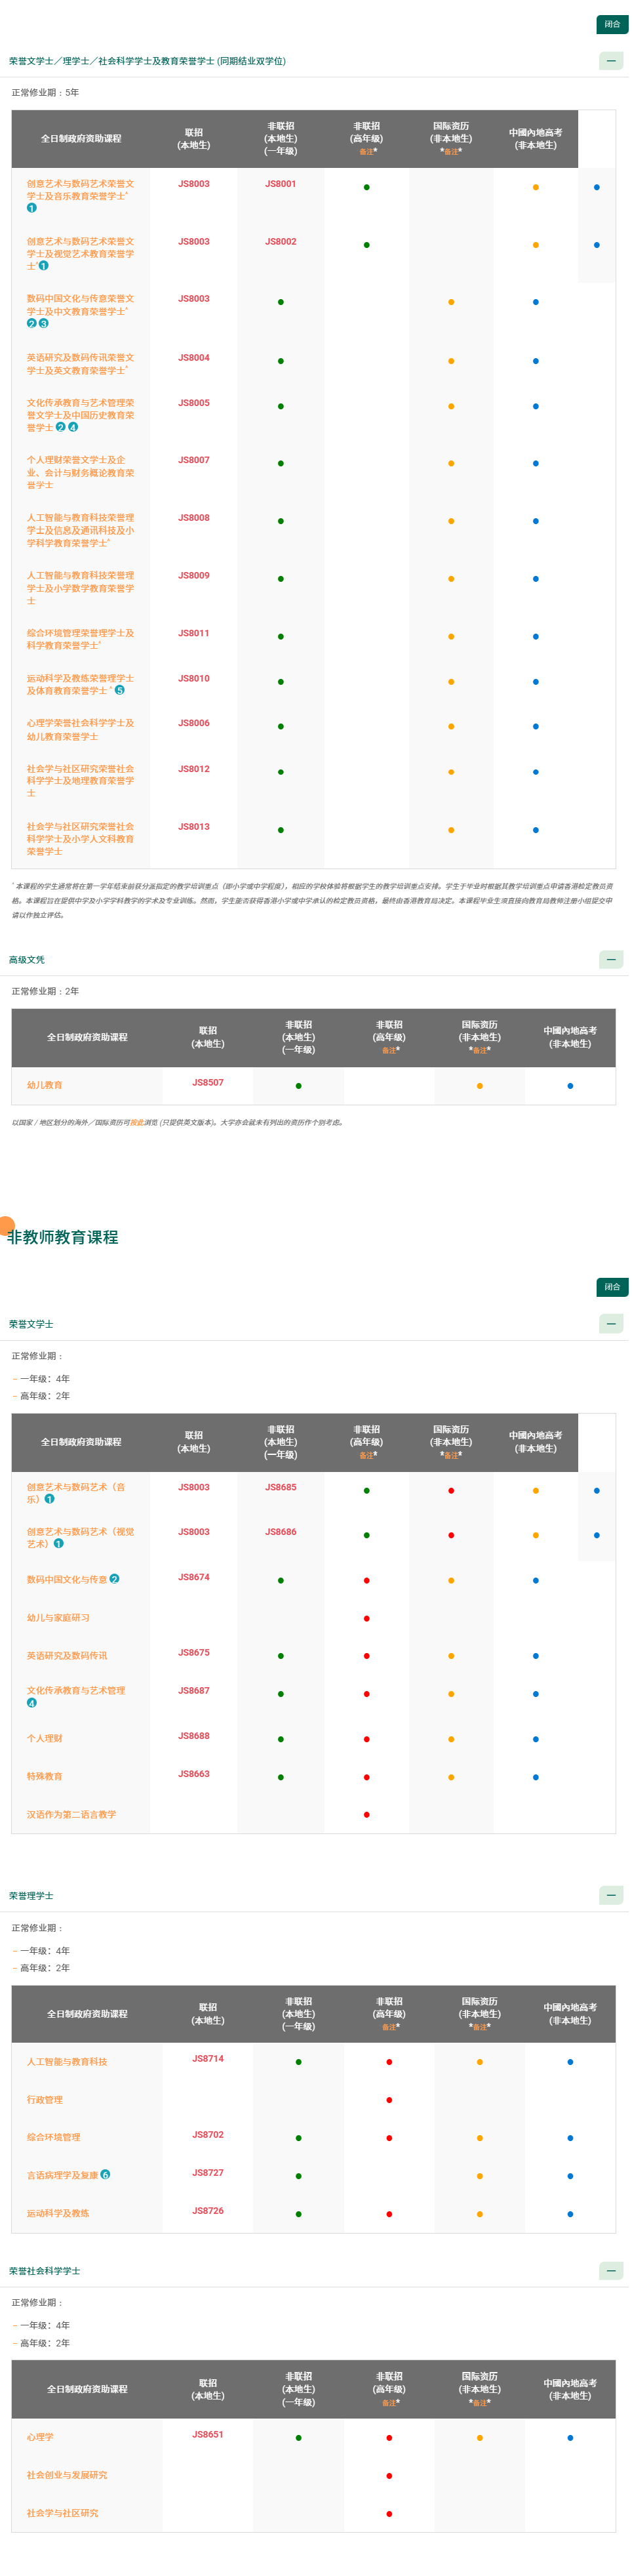Collapse the 荣誉理学士 section

pyautogui.click(x=611, y=1895)
